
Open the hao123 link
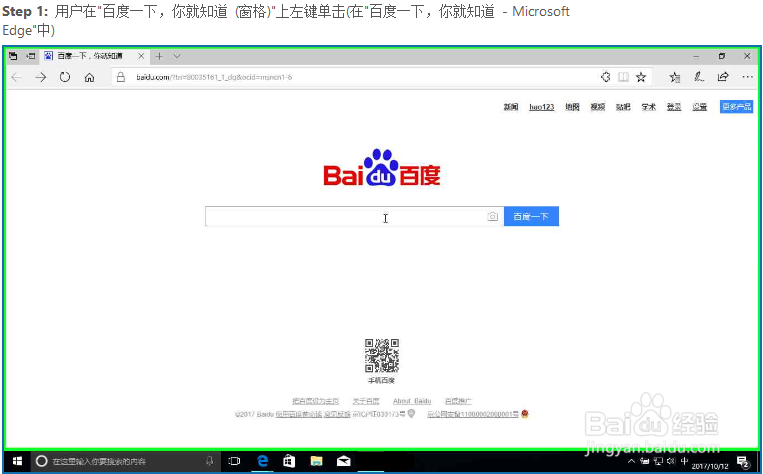pos(542,107)
